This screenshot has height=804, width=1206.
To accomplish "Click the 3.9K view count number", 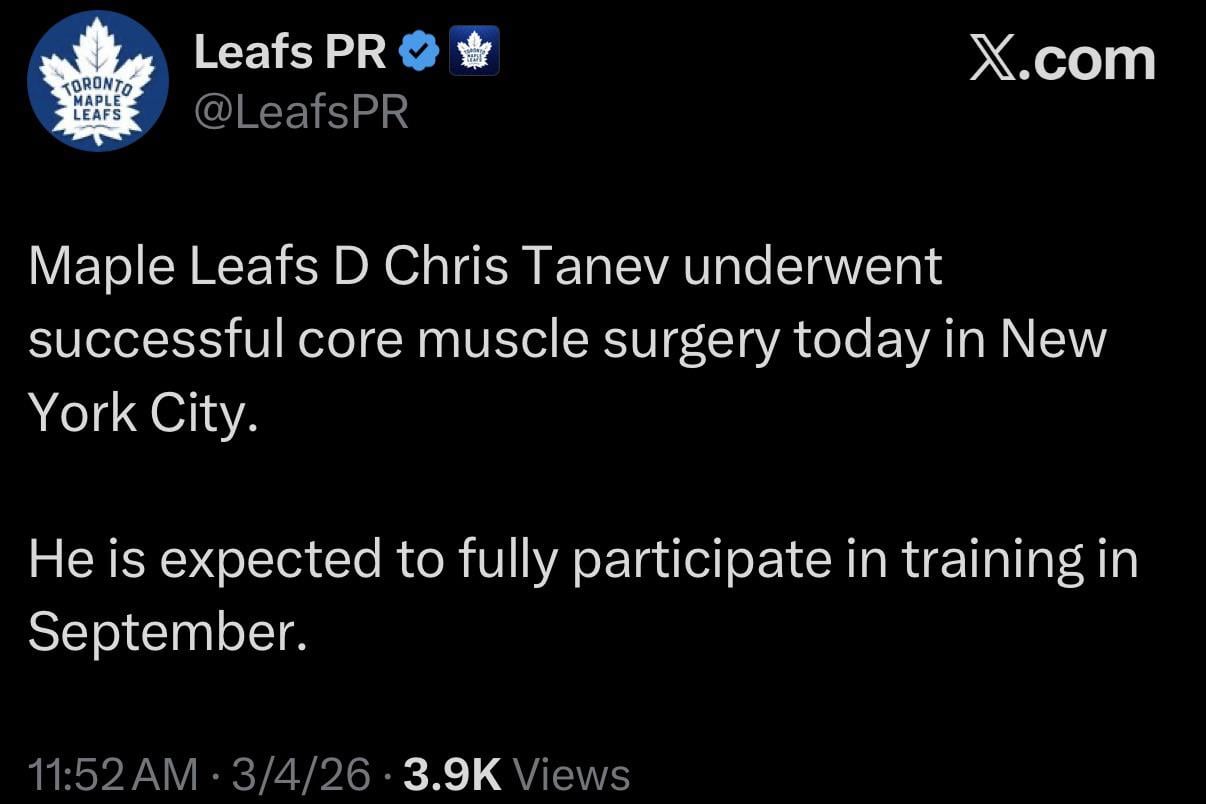I will pos(450,775).
